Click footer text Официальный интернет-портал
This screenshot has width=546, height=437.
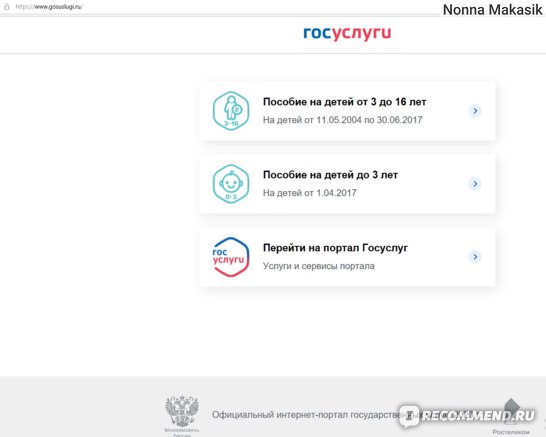280,415
